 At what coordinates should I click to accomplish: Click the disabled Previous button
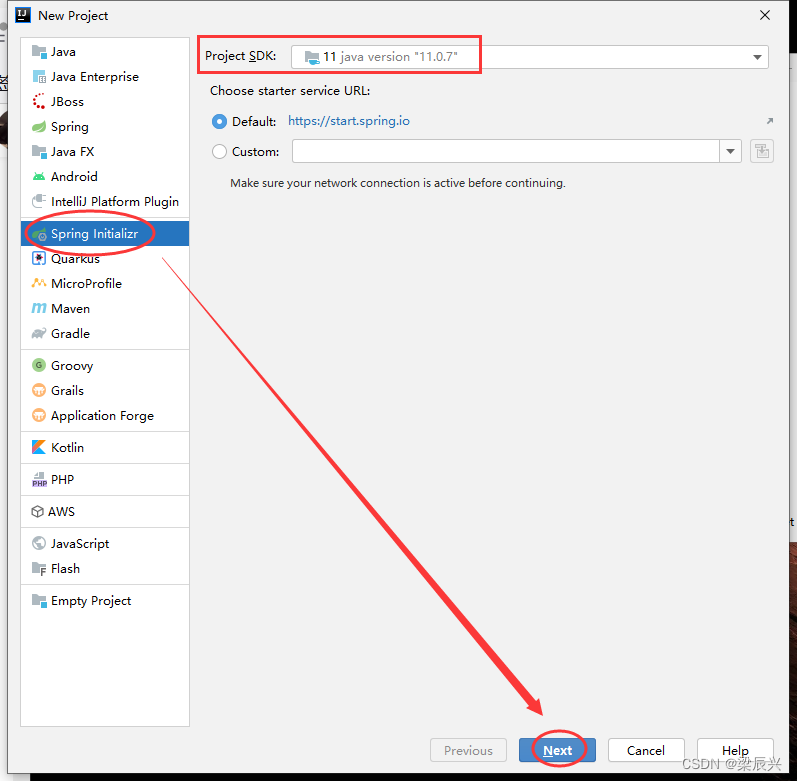tap(468, 750)
